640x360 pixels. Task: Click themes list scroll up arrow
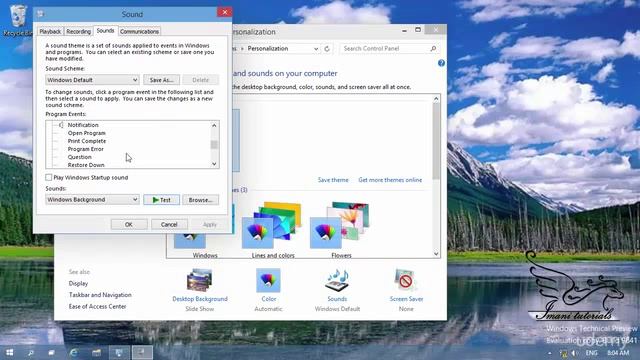(x=436, y=99)
